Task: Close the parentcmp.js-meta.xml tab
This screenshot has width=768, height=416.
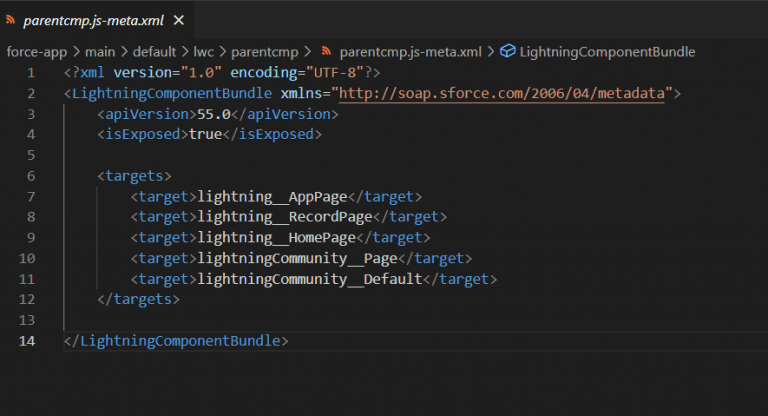Action: pos(178,20)
